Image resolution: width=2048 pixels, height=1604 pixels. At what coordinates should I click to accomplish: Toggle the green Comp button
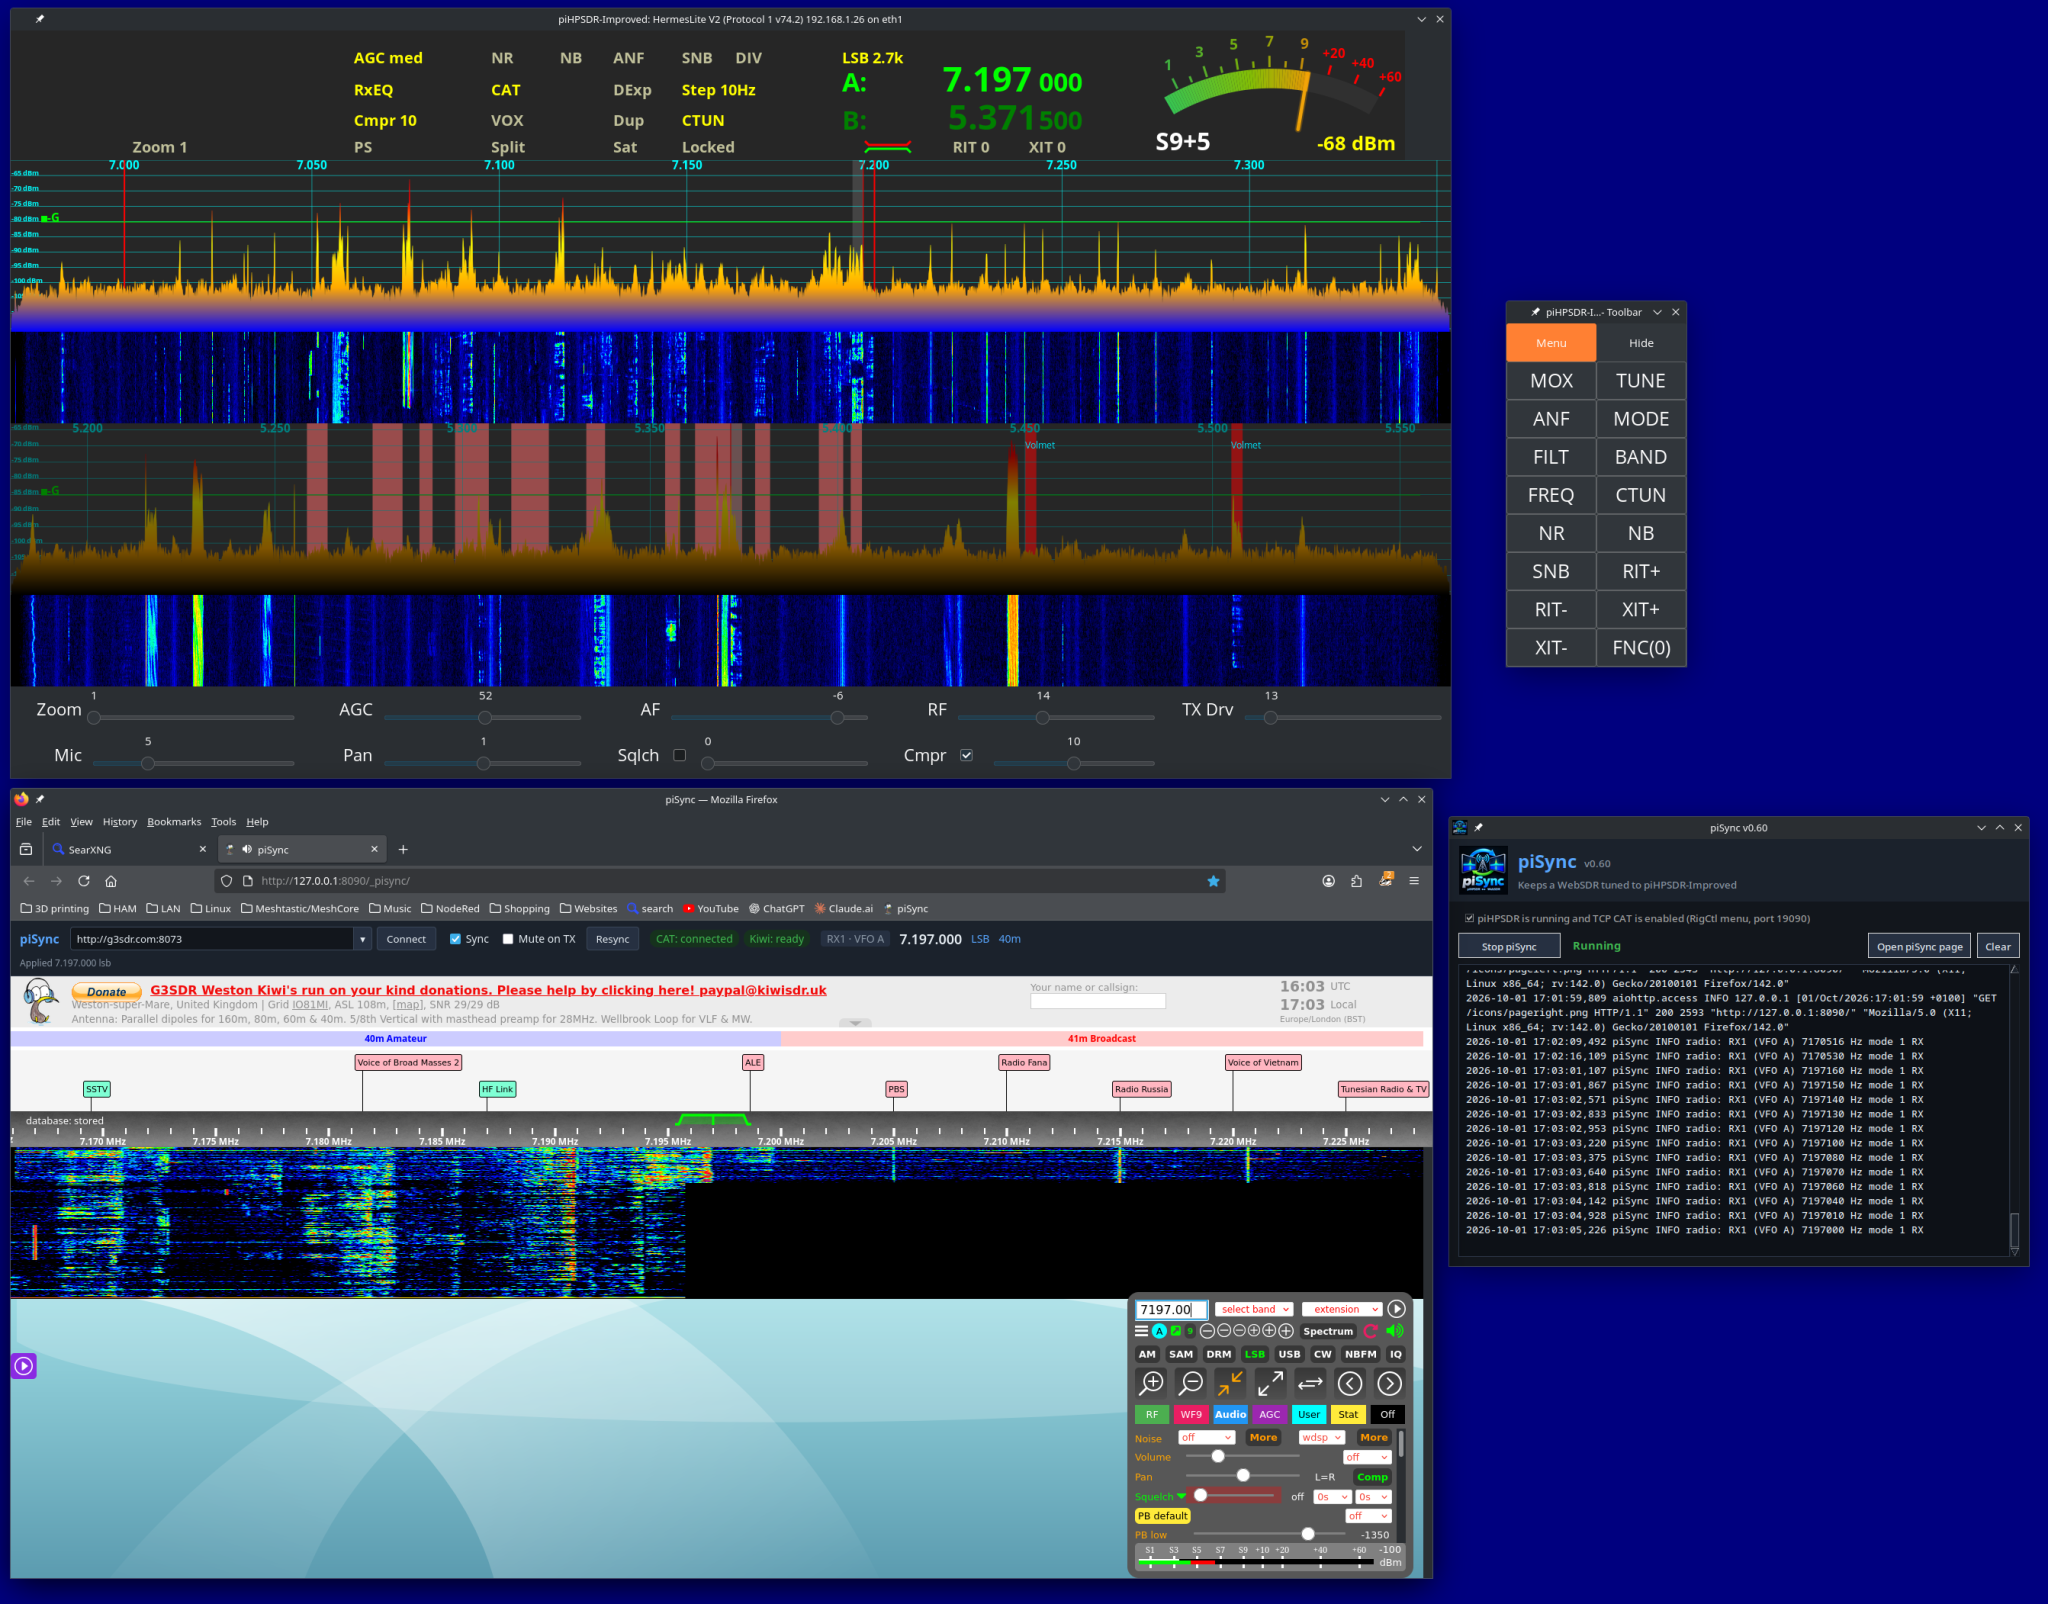tap(1372, 1477)
